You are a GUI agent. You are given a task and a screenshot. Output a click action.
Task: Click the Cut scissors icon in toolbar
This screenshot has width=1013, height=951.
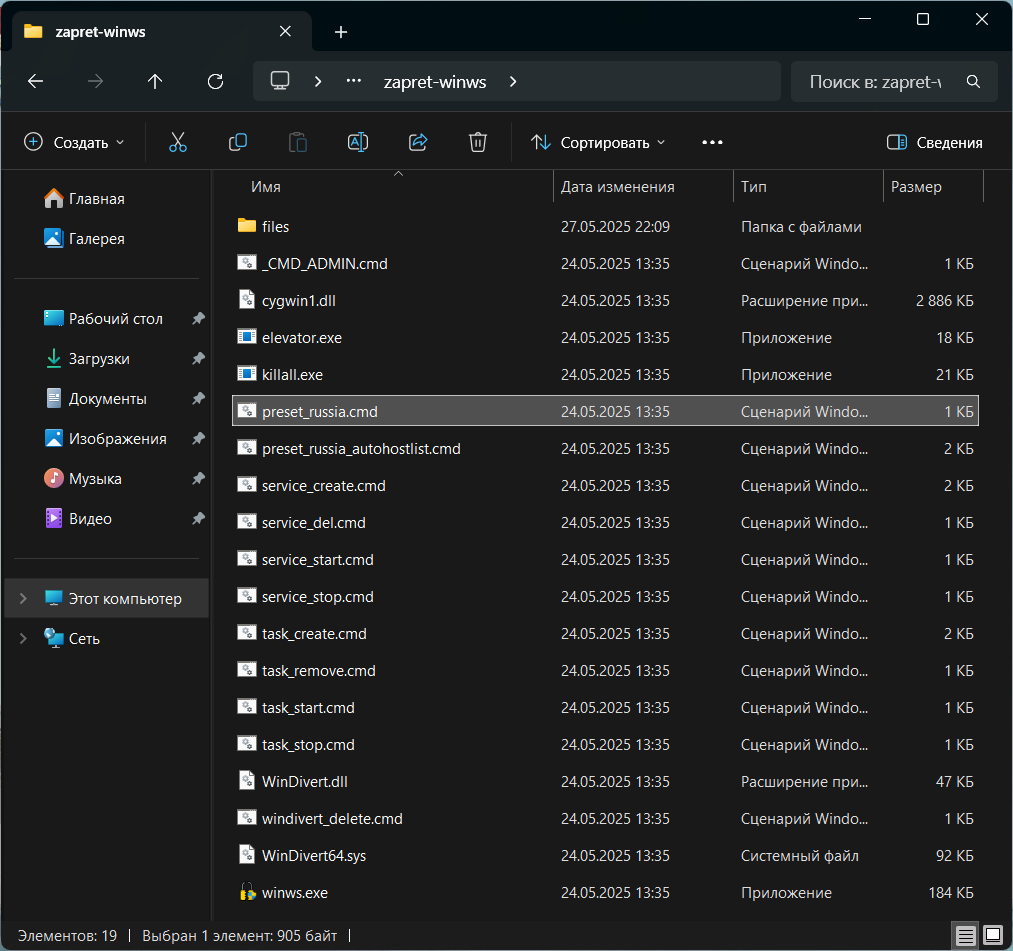178,143
